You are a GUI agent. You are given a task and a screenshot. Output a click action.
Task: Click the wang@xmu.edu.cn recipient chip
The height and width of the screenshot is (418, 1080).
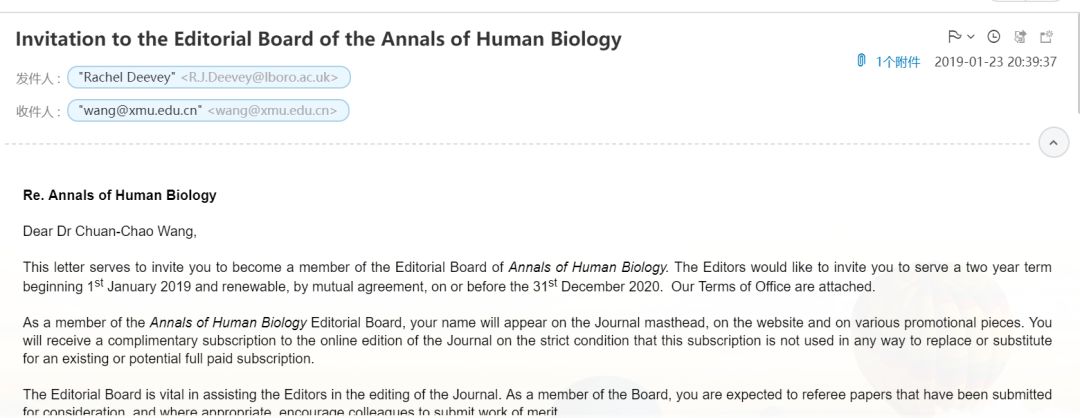click(x=208, y=110)
